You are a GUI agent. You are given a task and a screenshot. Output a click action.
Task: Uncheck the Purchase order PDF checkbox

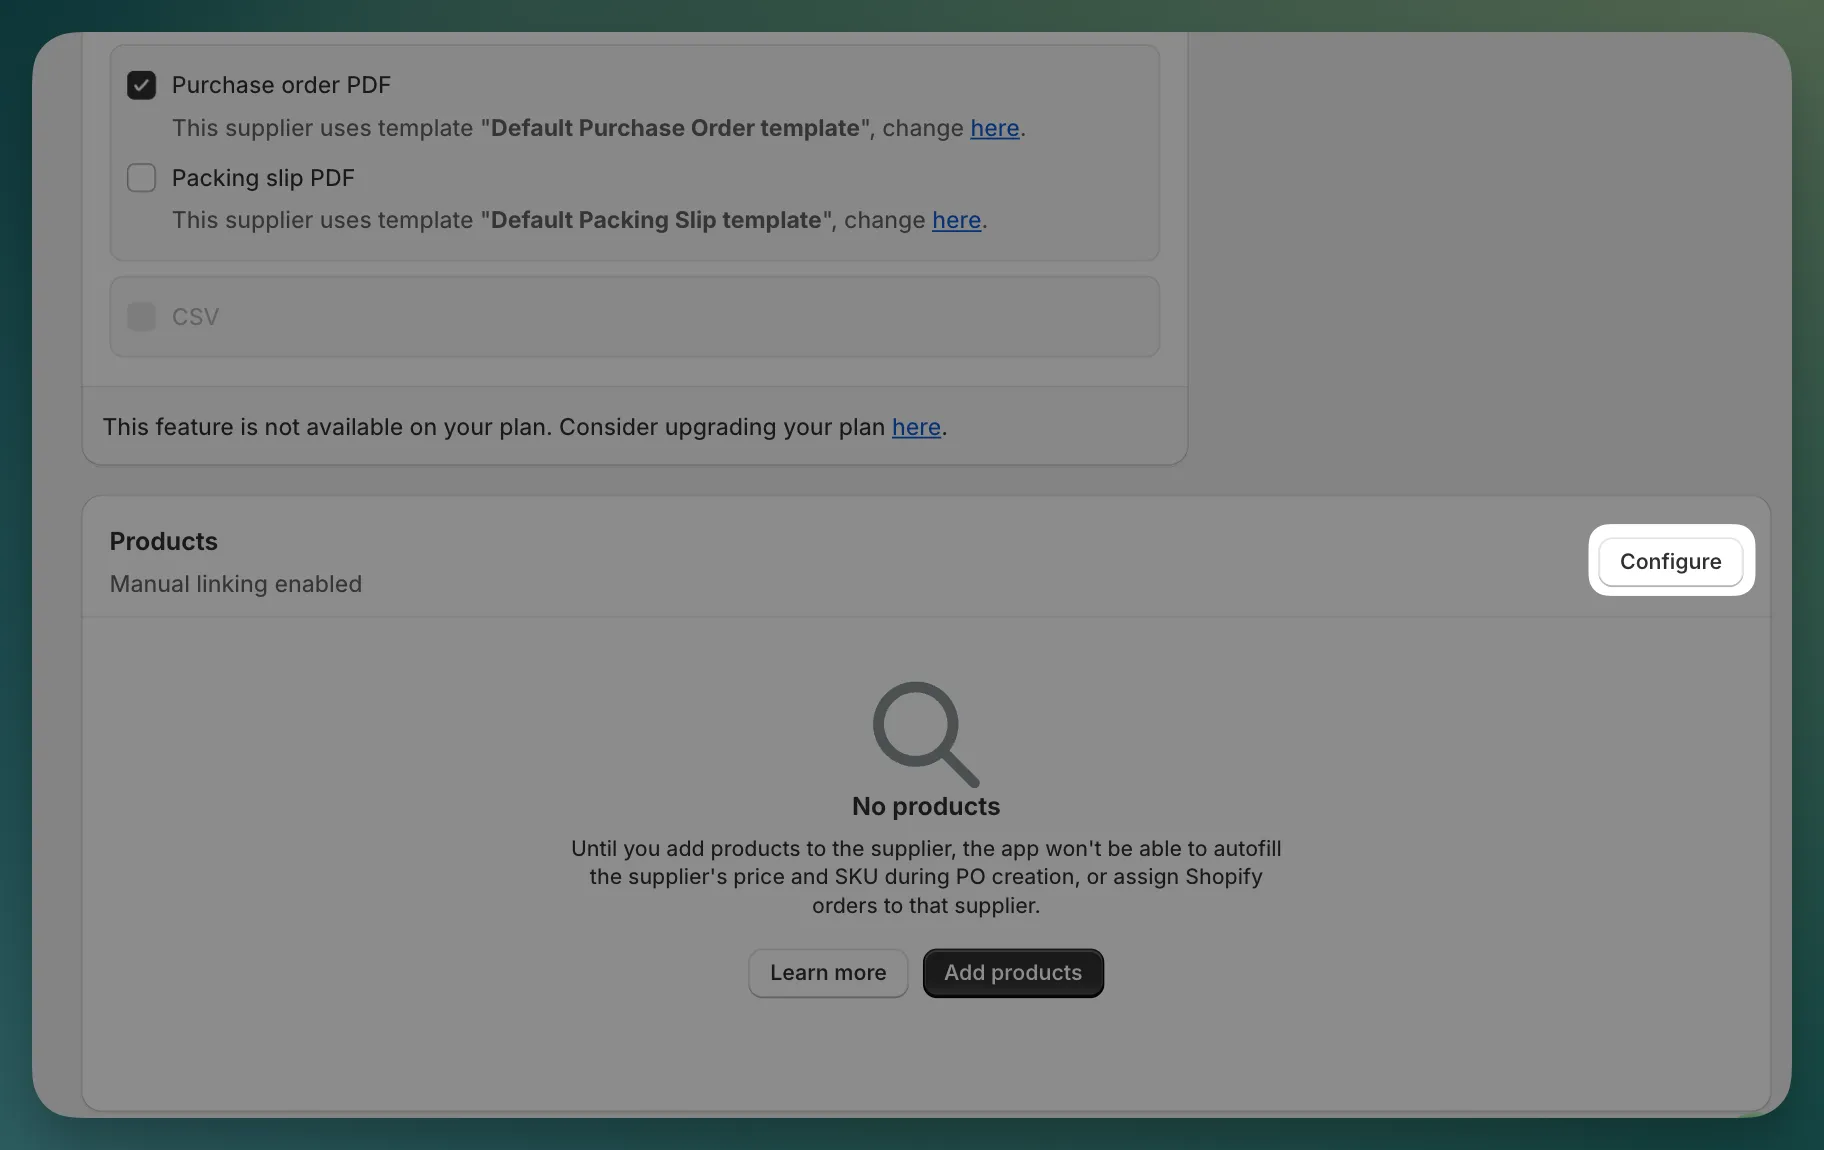[140, 85]
